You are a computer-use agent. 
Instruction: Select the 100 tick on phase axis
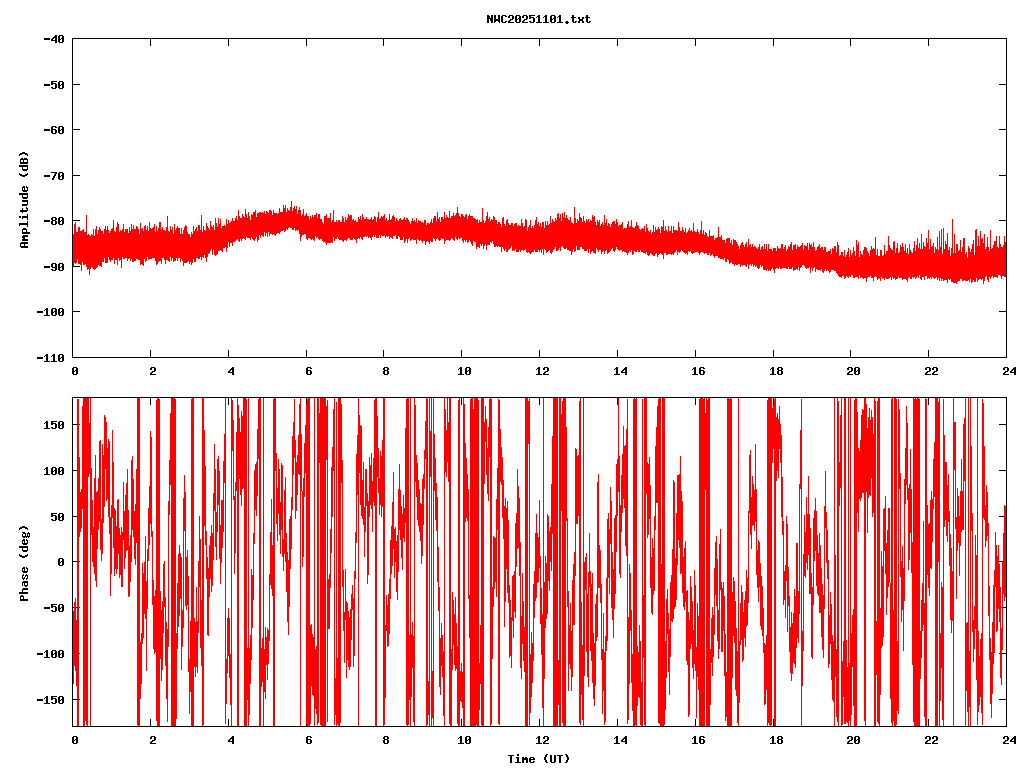coord(55,471)
